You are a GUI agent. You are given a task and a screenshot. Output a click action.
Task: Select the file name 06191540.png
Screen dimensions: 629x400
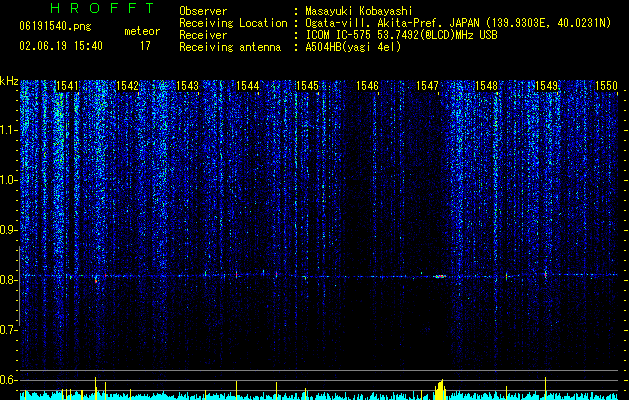click(x=55, y=27)
